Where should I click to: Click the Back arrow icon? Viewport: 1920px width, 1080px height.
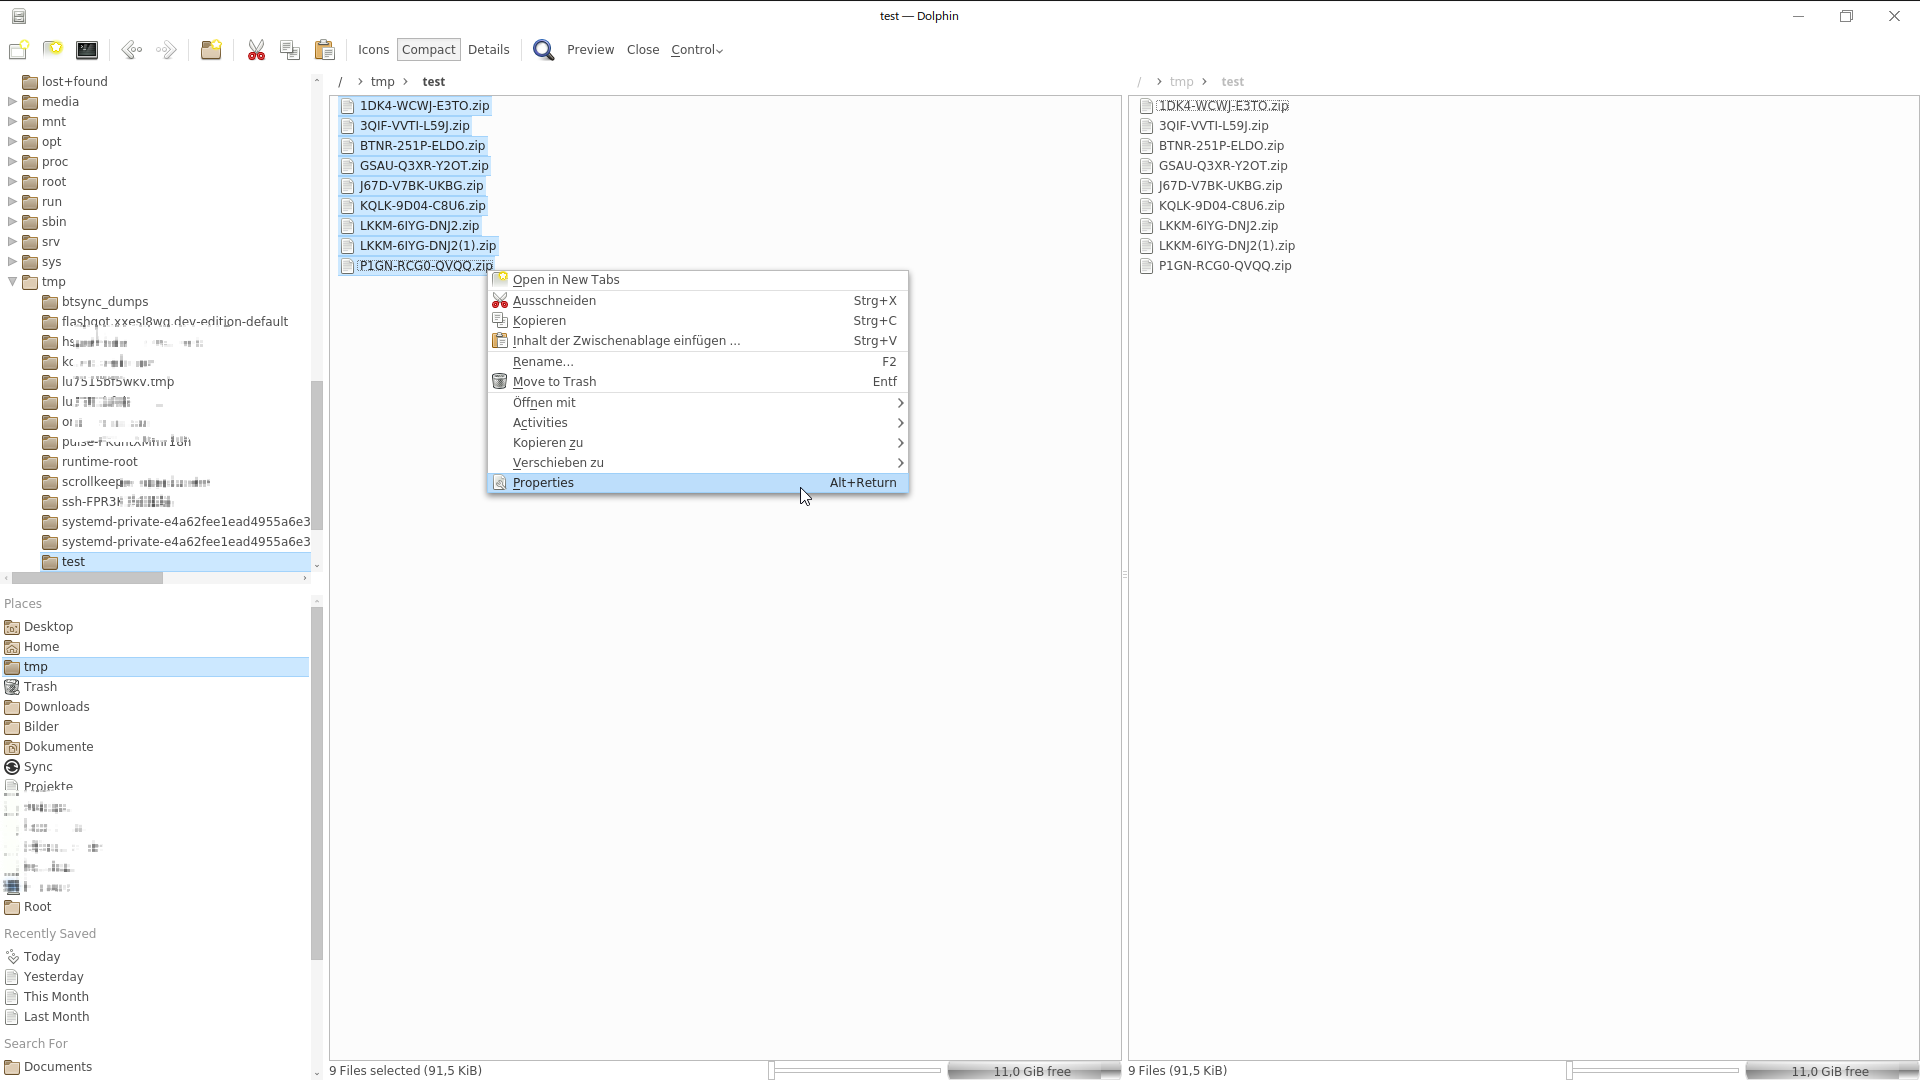[x=131, y=50]
